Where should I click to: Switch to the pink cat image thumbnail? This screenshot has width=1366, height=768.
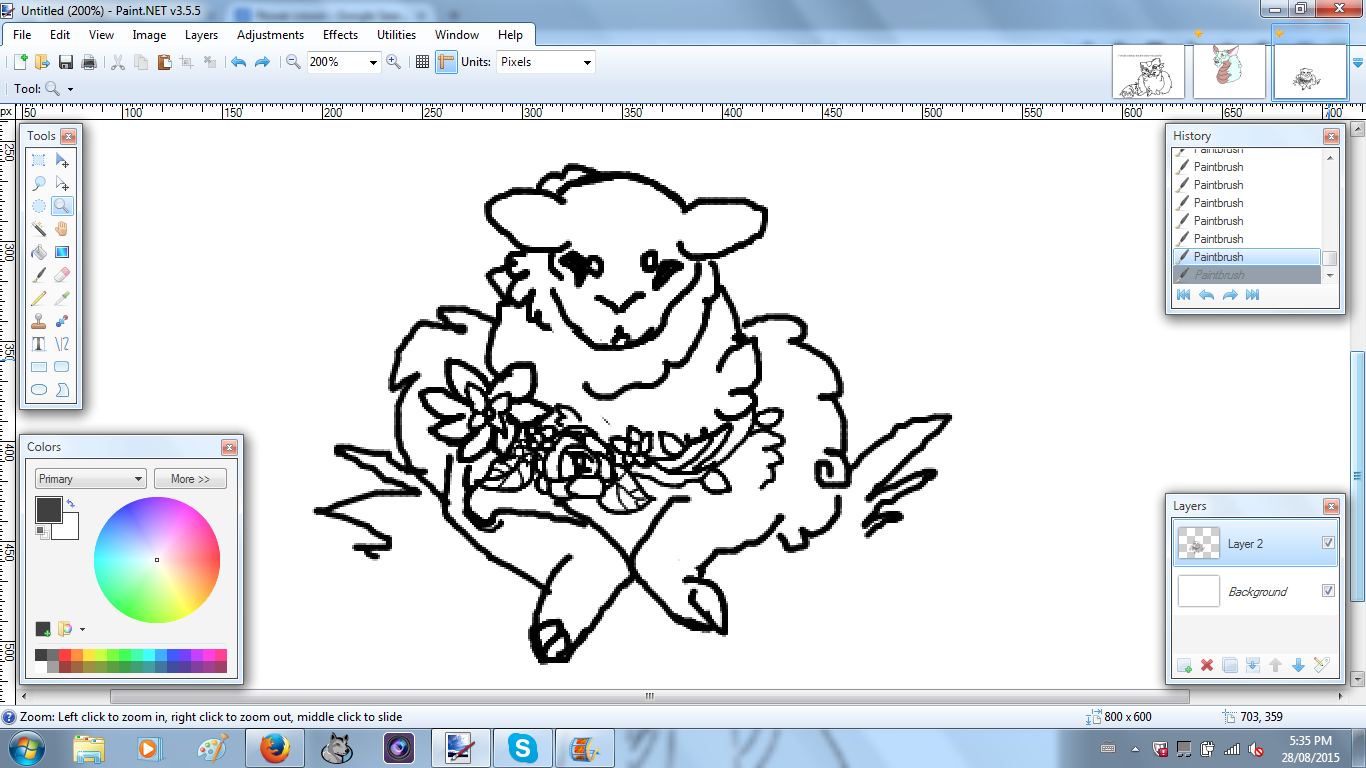click(1229, 71)
